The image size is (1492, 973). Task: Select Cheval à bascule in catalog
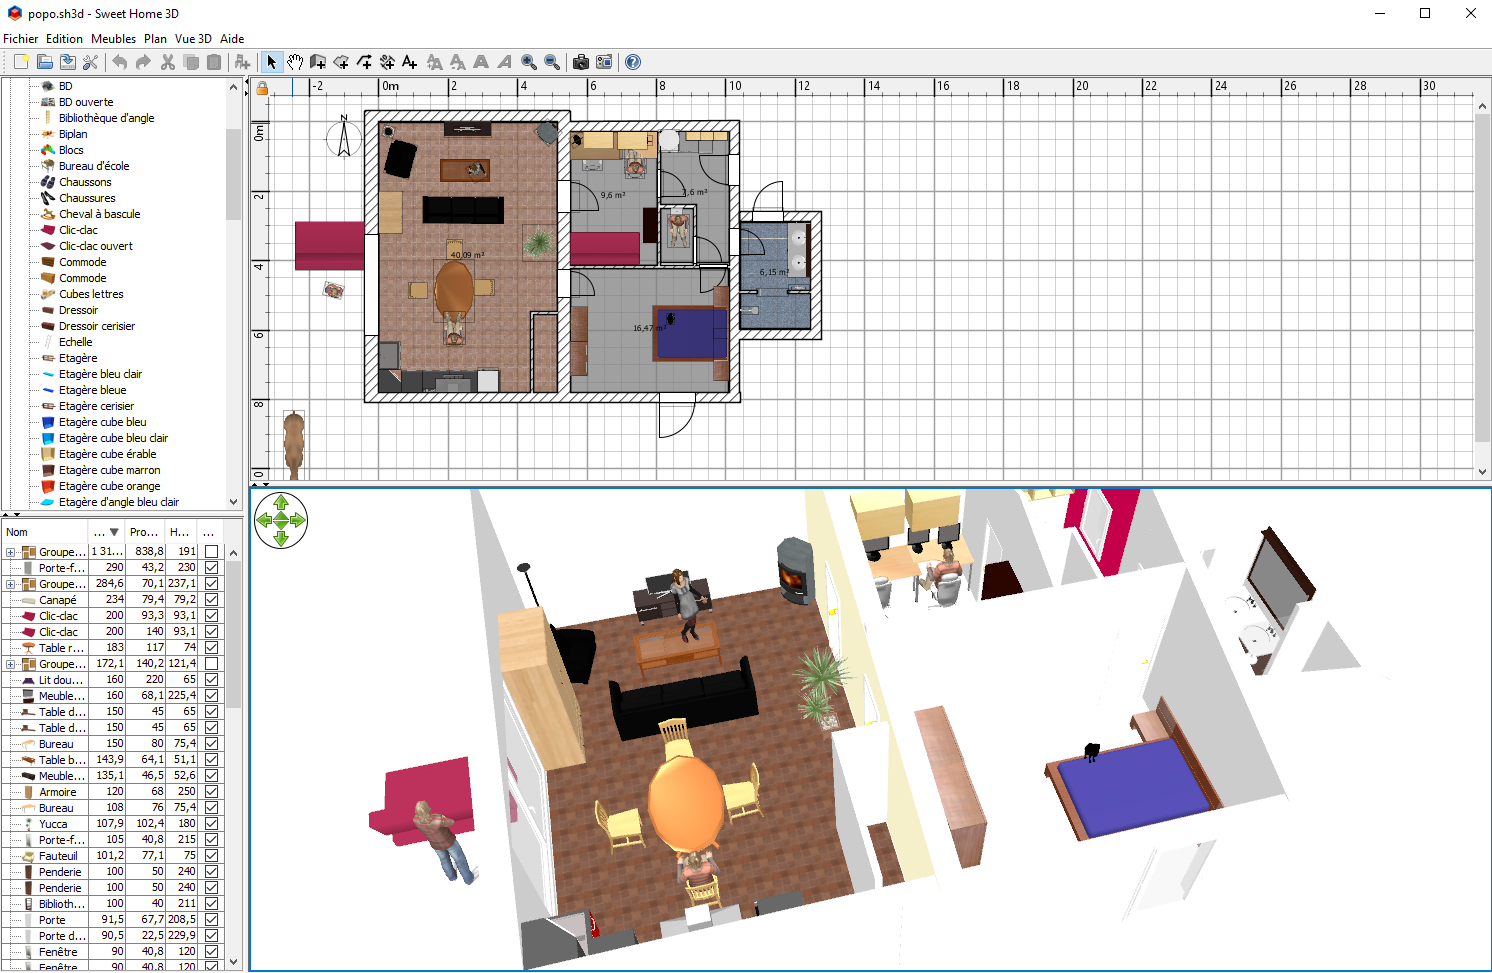99,214
